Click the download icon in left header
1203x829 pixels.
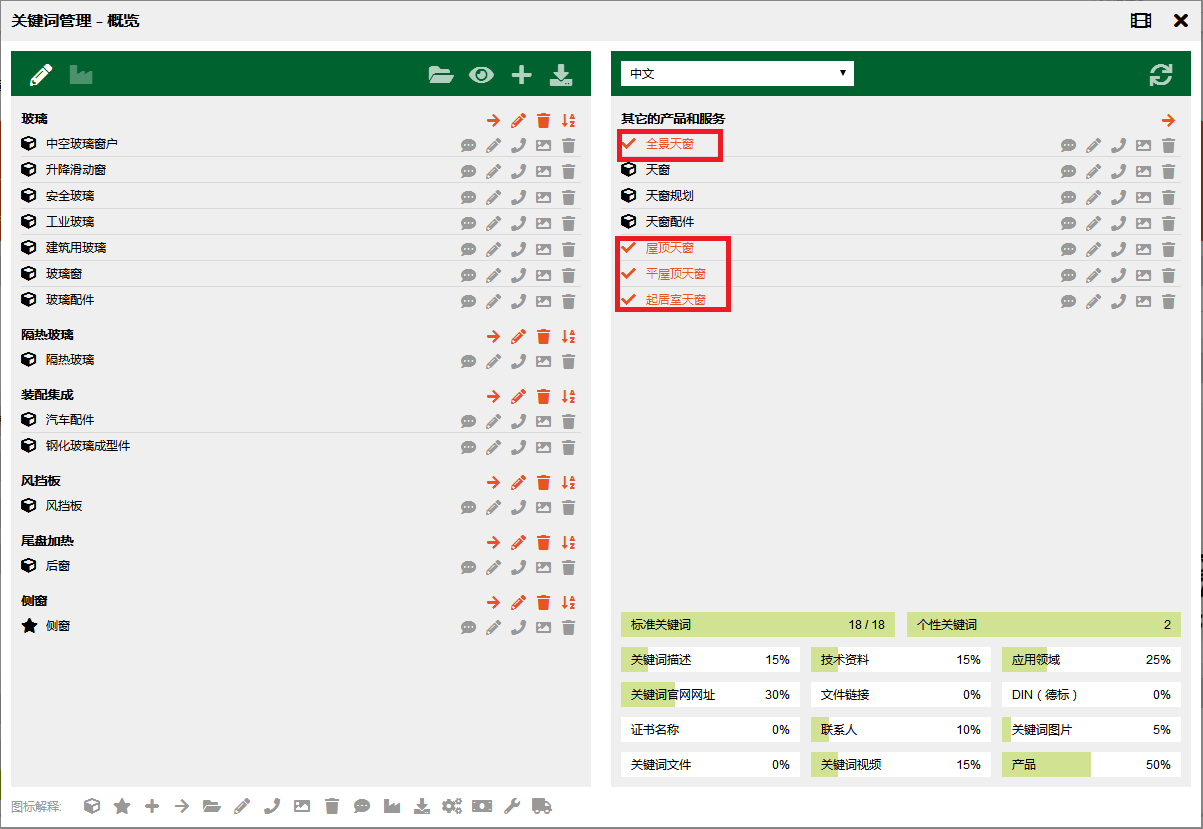coord(561,74)
